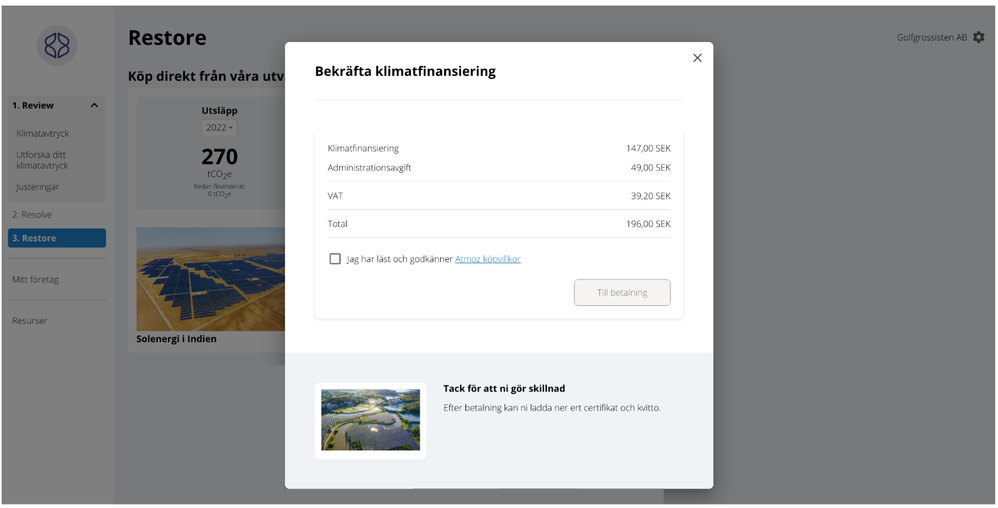Open the Atmoz köpvillkor link
The height and width of the screenshot is (508, 998).
pyautogui.click(x=488, y=259)
